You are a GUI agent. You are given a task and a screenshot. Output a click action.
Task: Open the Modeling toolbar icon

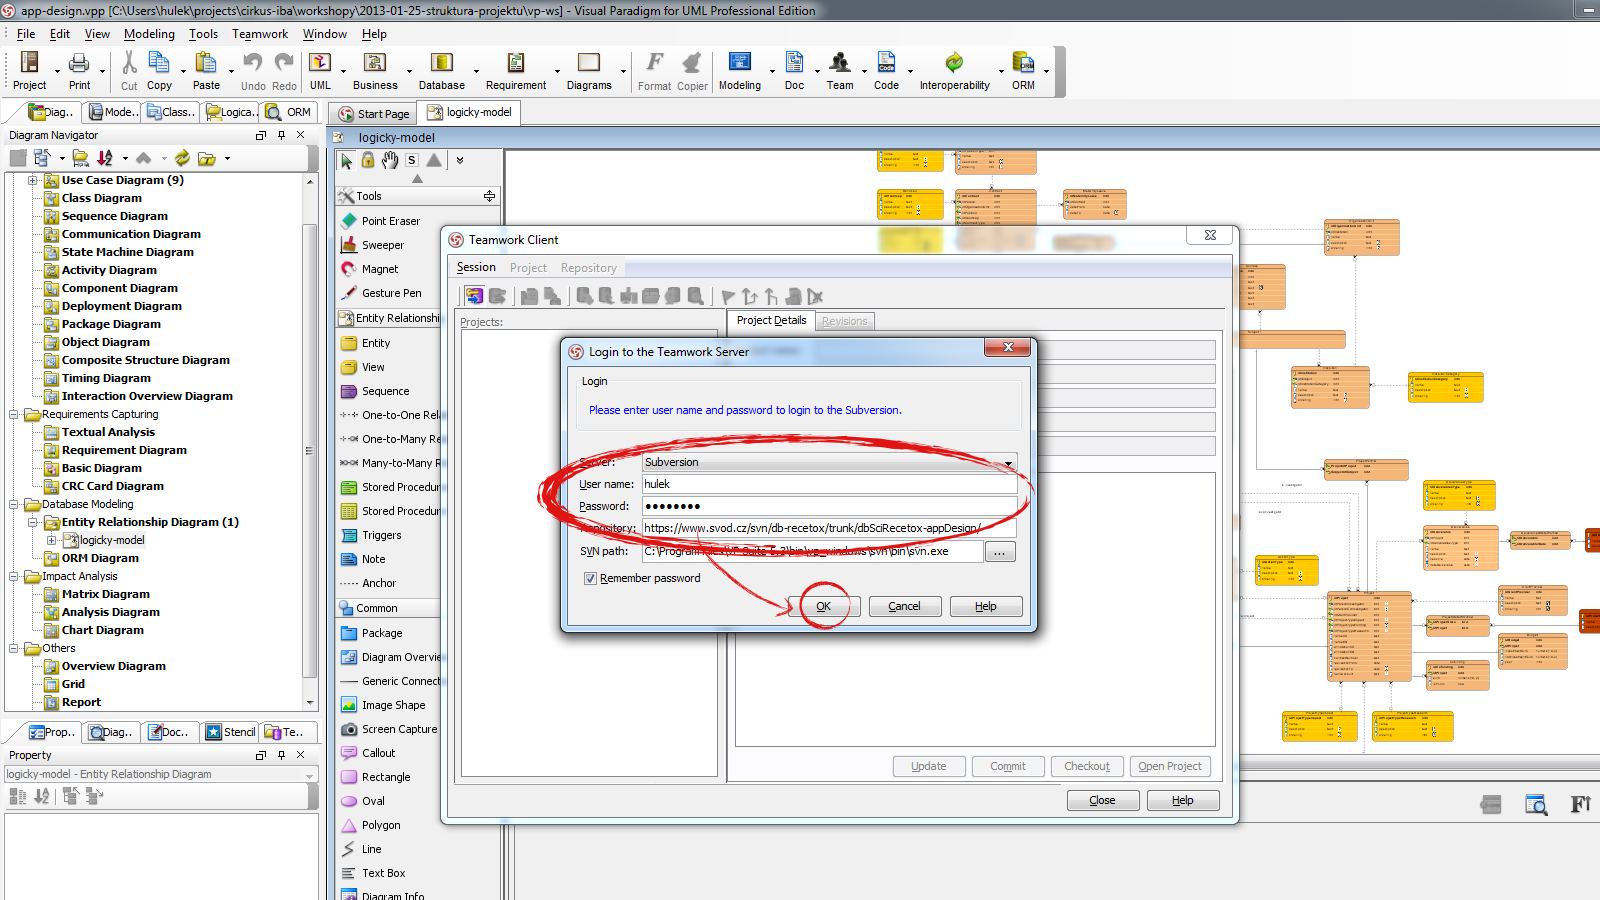click(740, 63)
